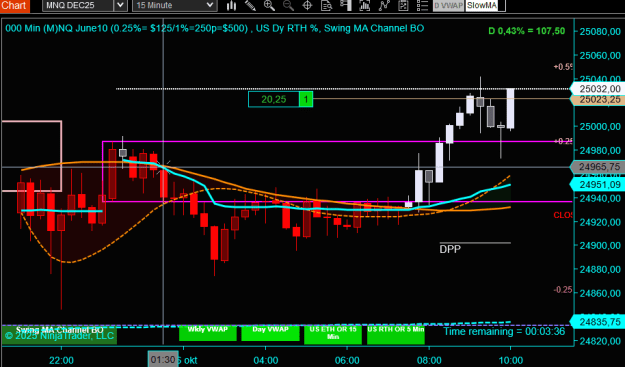
Task: Click the DPP level label
Action: pyautogui.click(x=450, y=249)
